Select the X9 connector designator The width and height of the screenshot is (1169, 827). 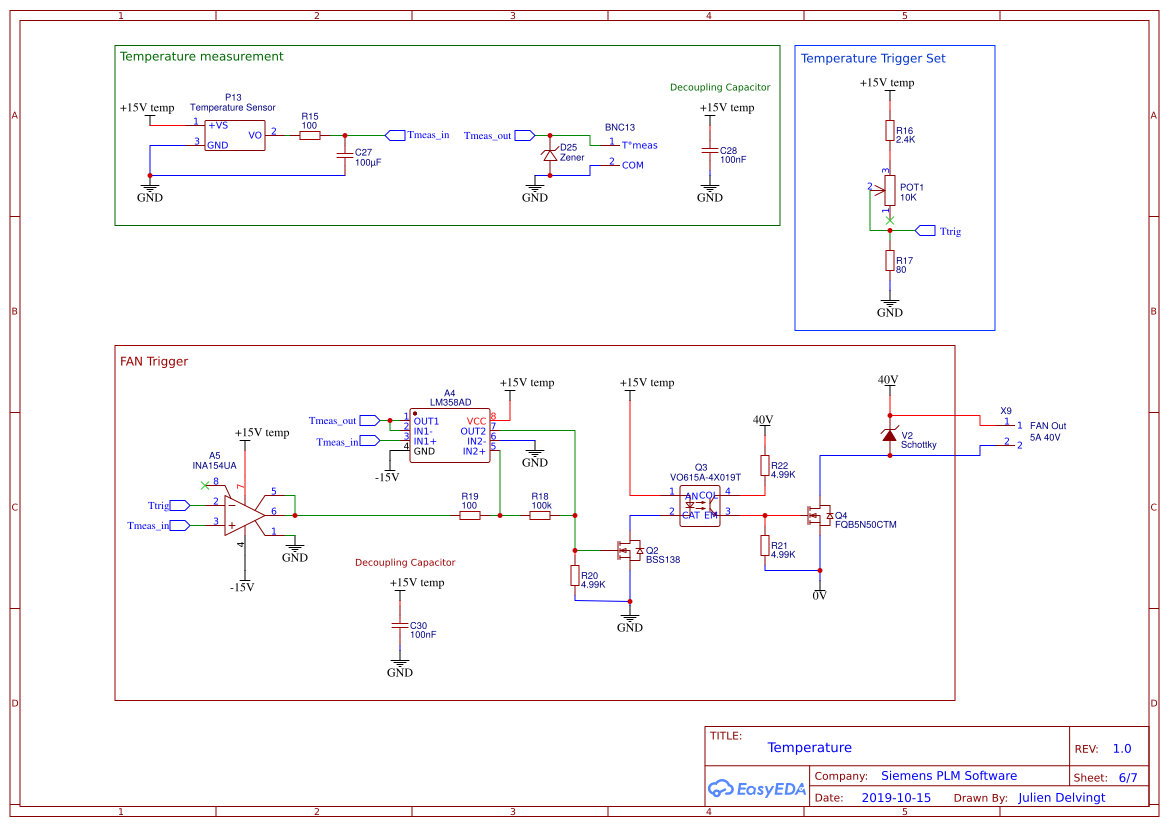pos(1006,411)
